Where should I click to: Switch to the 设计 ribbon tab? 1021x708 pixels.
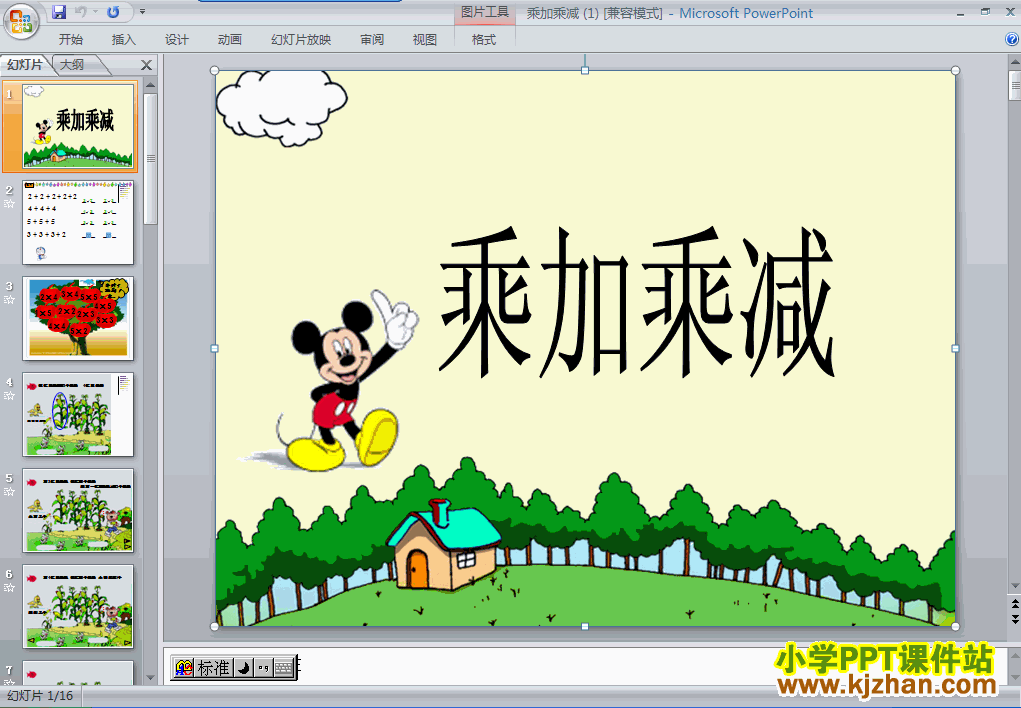(176, 40)
